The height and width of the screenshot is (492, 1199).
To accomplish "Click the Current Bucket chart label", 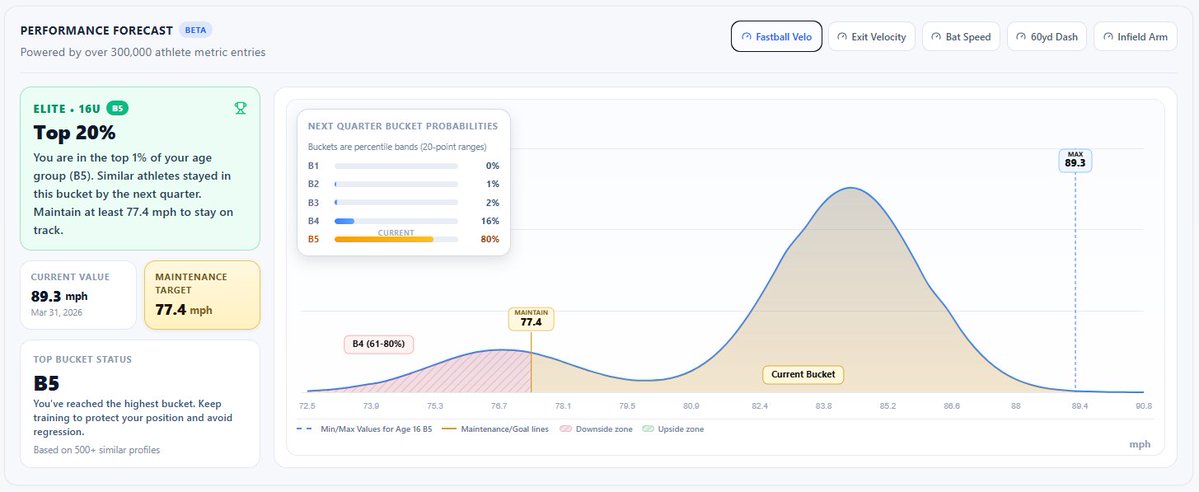I will tap(803, 375).
